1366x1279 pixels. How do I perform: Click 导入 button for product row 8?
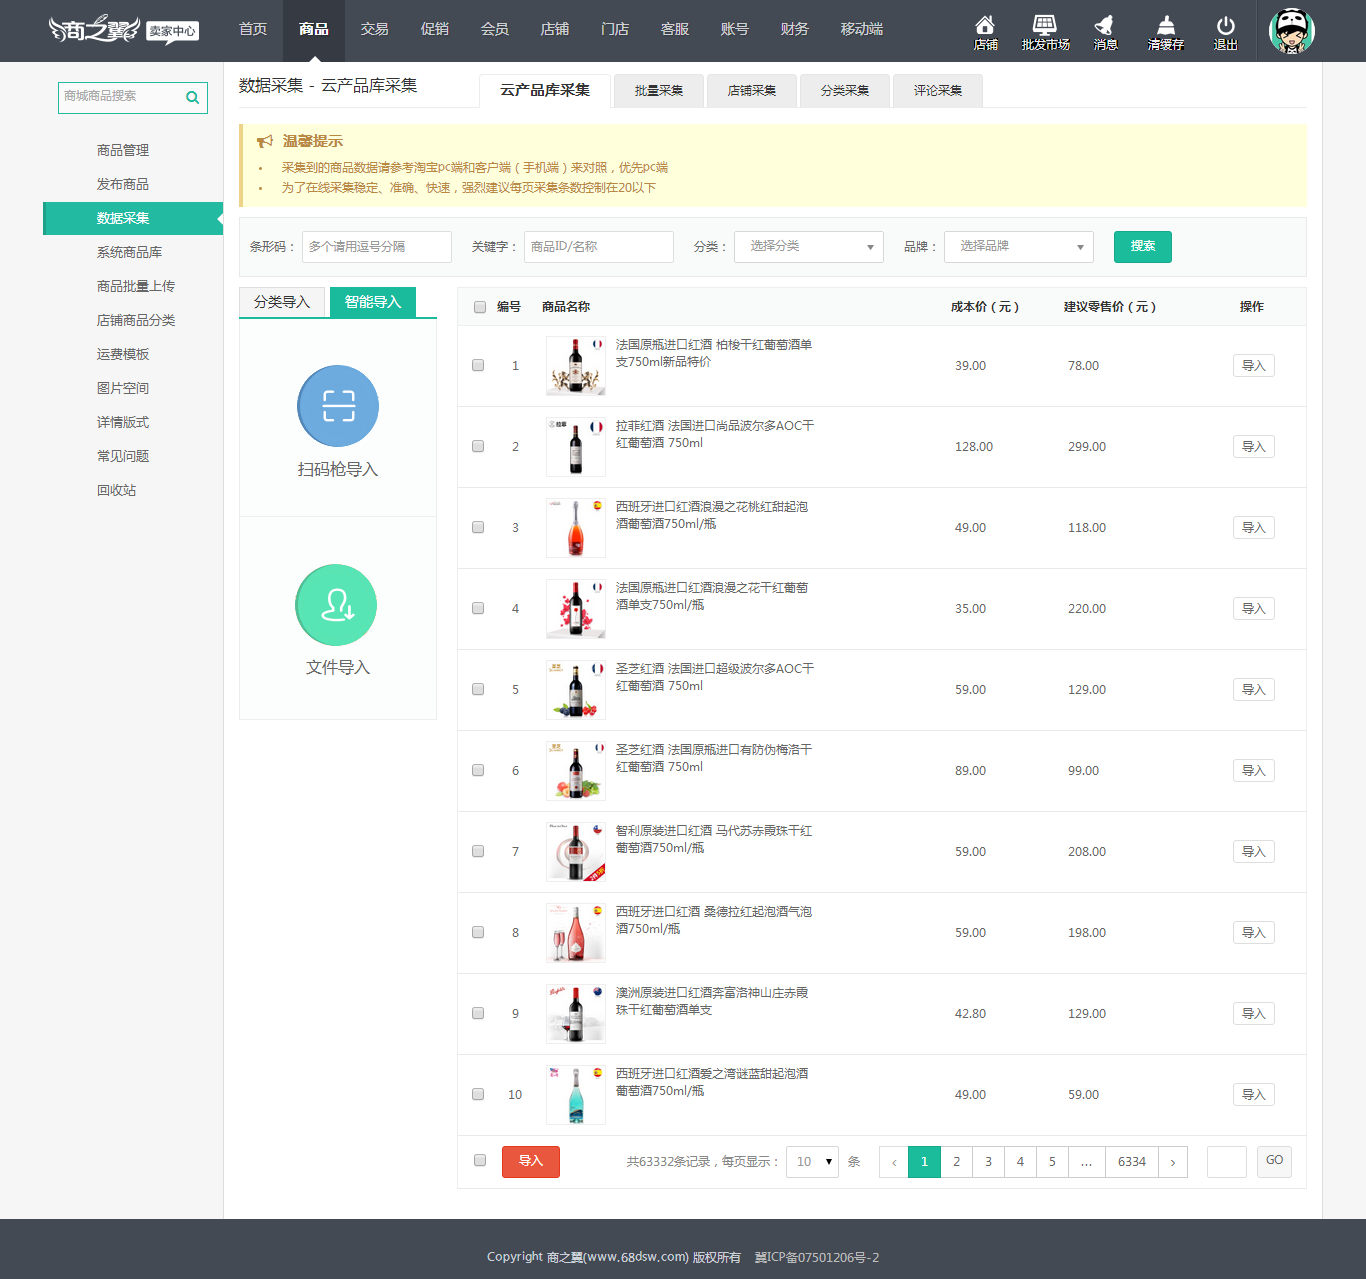coord(1254,933)
